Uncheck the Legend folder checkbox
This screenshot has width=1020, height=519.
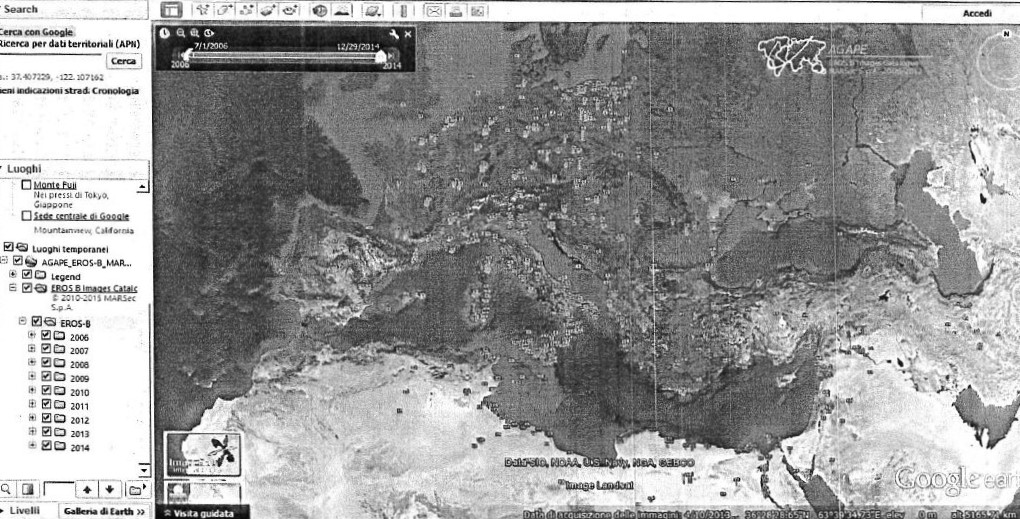point(27,275)
